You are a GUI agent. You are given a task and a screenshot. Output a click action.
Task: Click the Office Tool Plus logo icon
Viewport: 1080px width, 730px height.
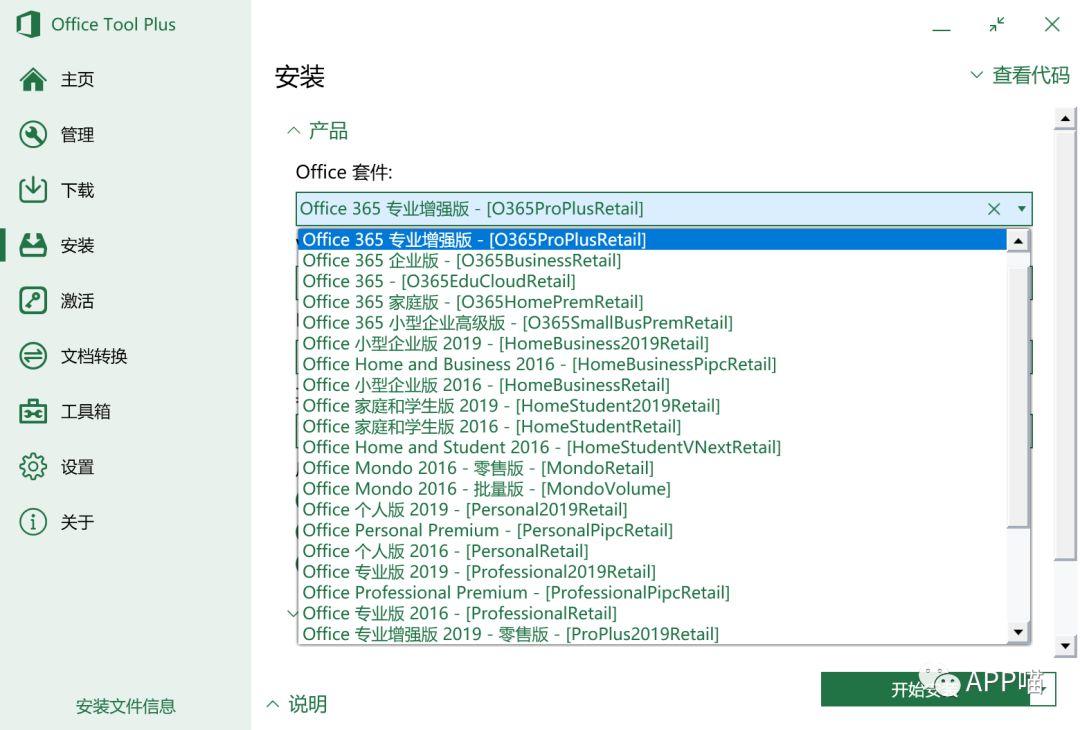pyautogui.click(x=28, y=24)
